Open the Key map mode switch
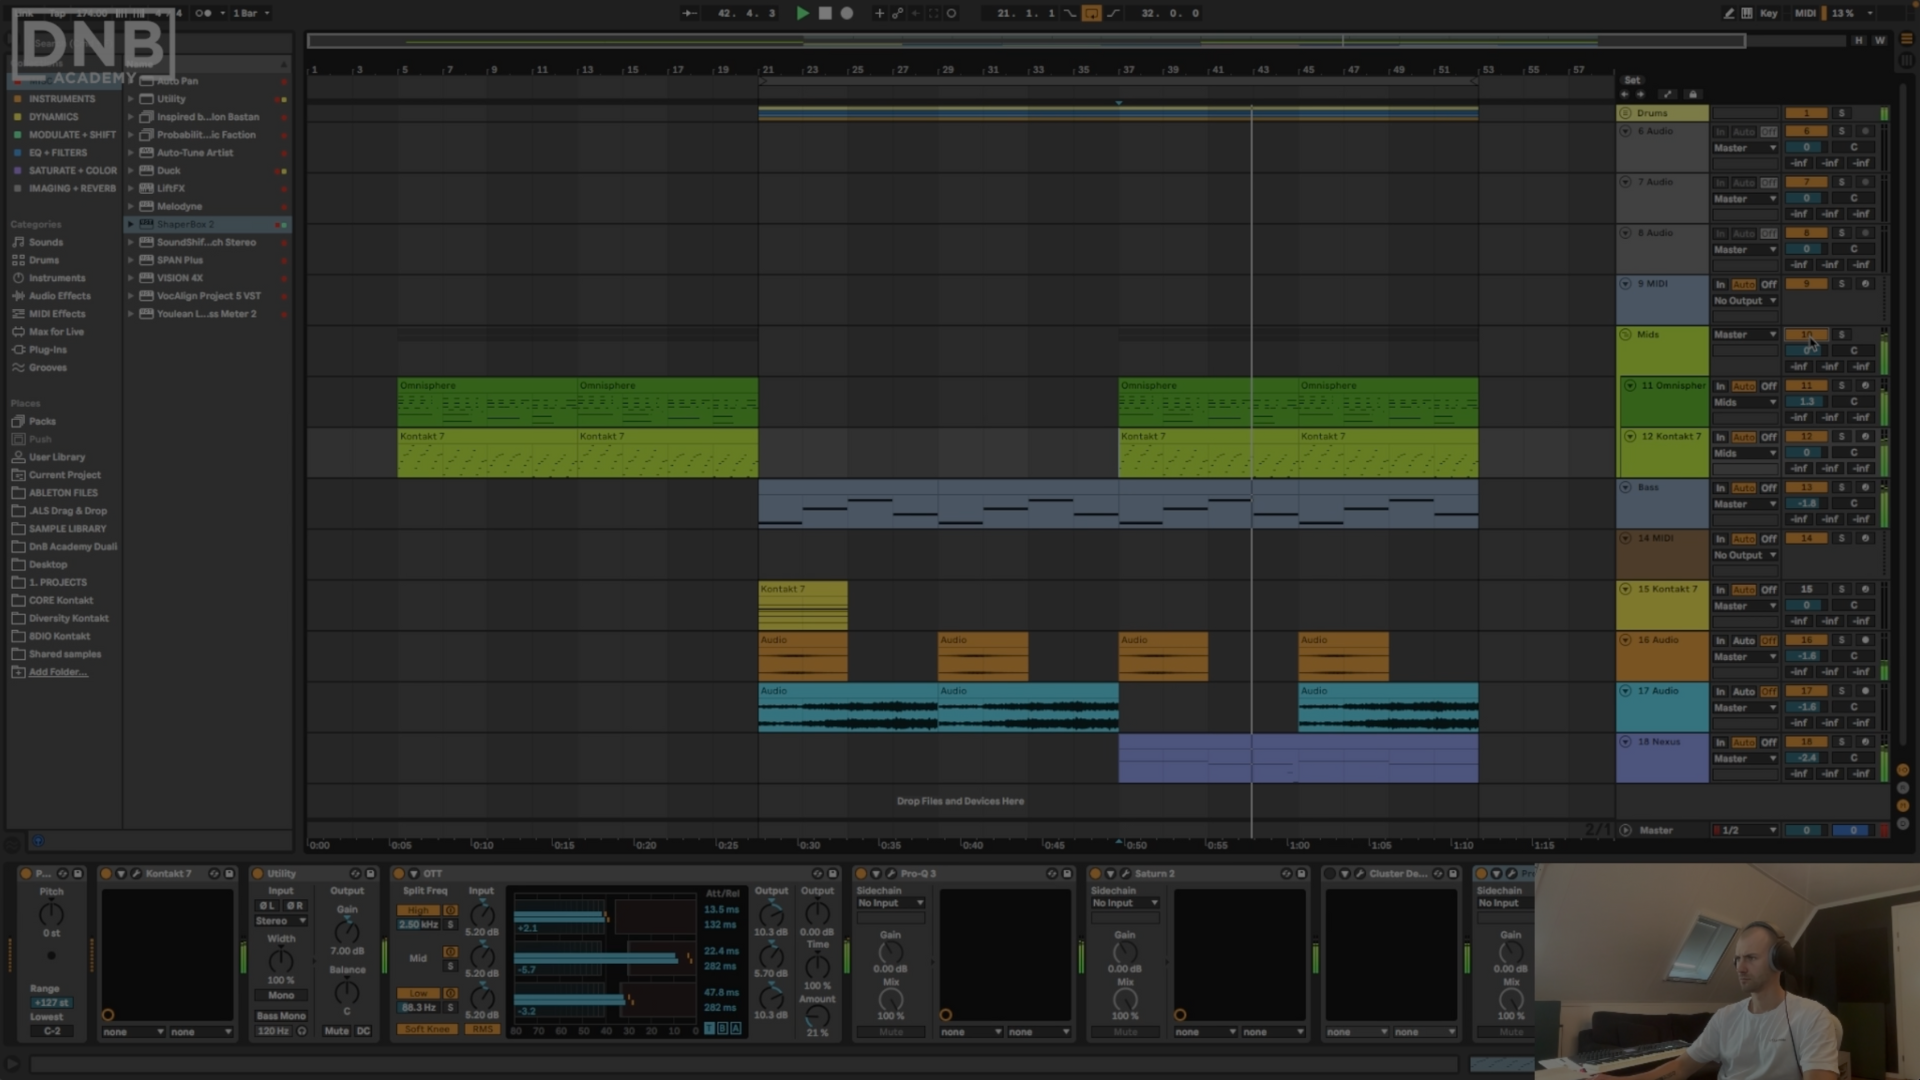This screenshot has width=1920, height=1080. tap(1768, 13)
